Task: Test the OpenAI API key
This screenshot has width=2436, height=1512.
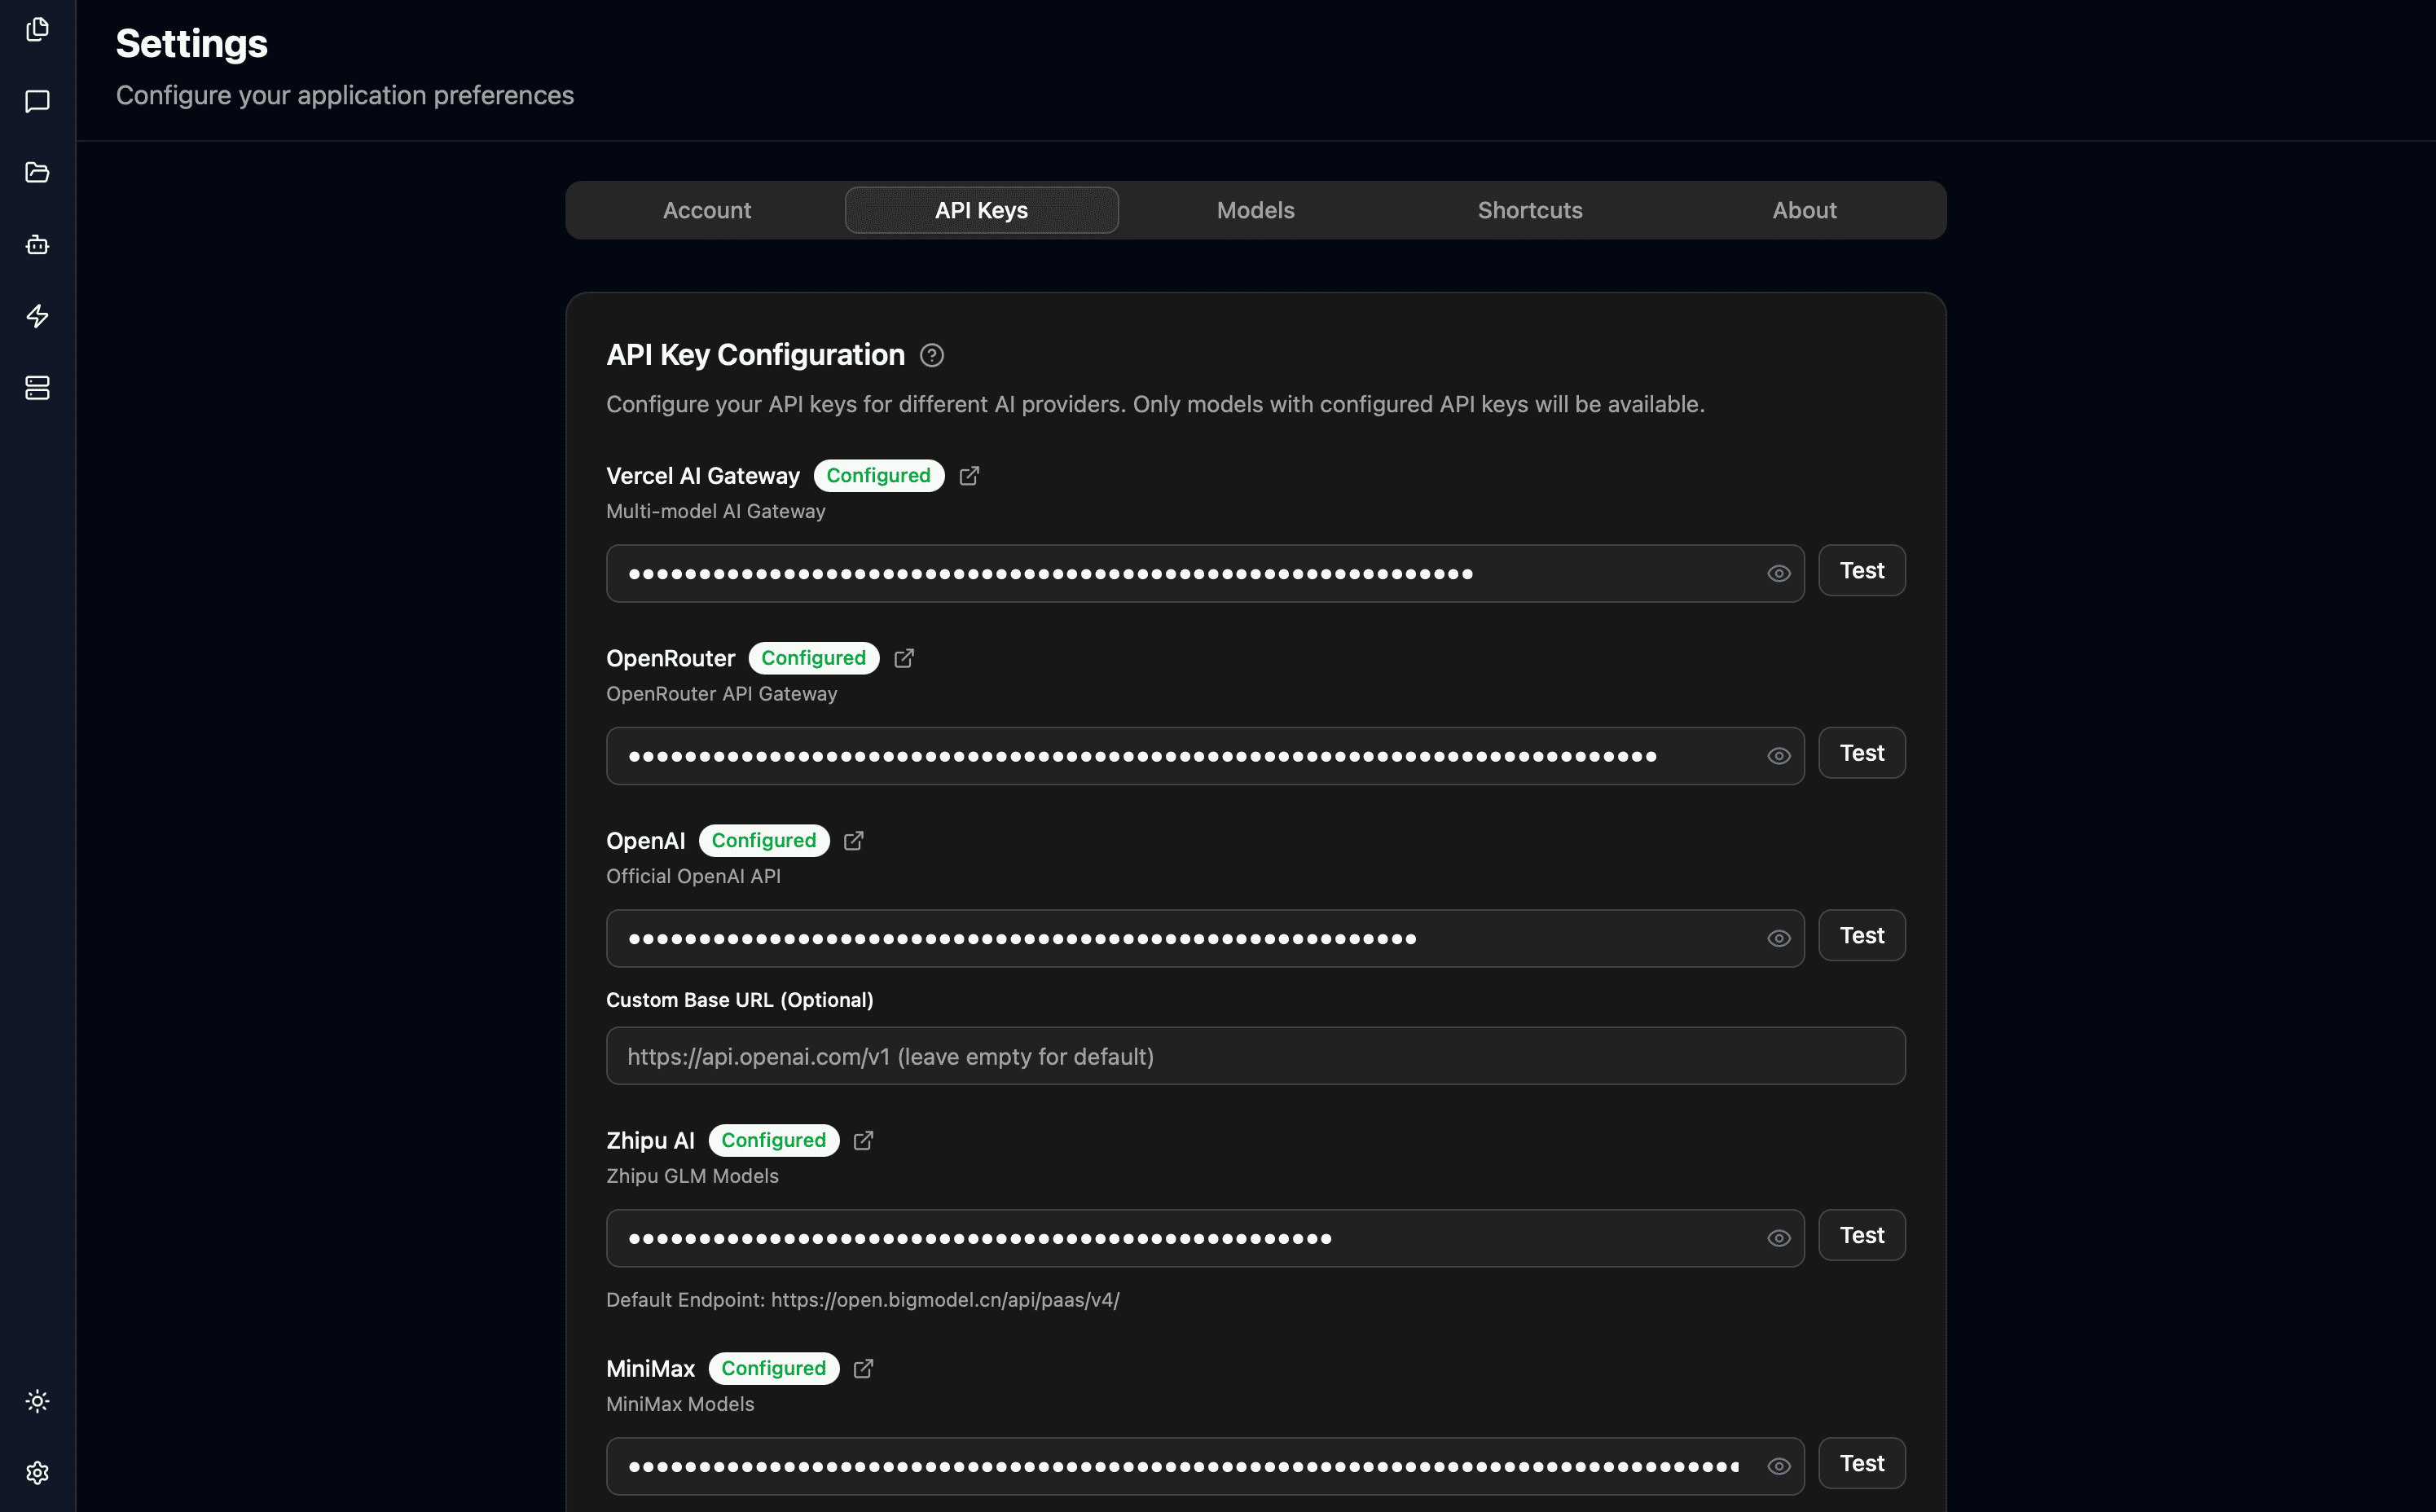Action: tap(1861, 935)
